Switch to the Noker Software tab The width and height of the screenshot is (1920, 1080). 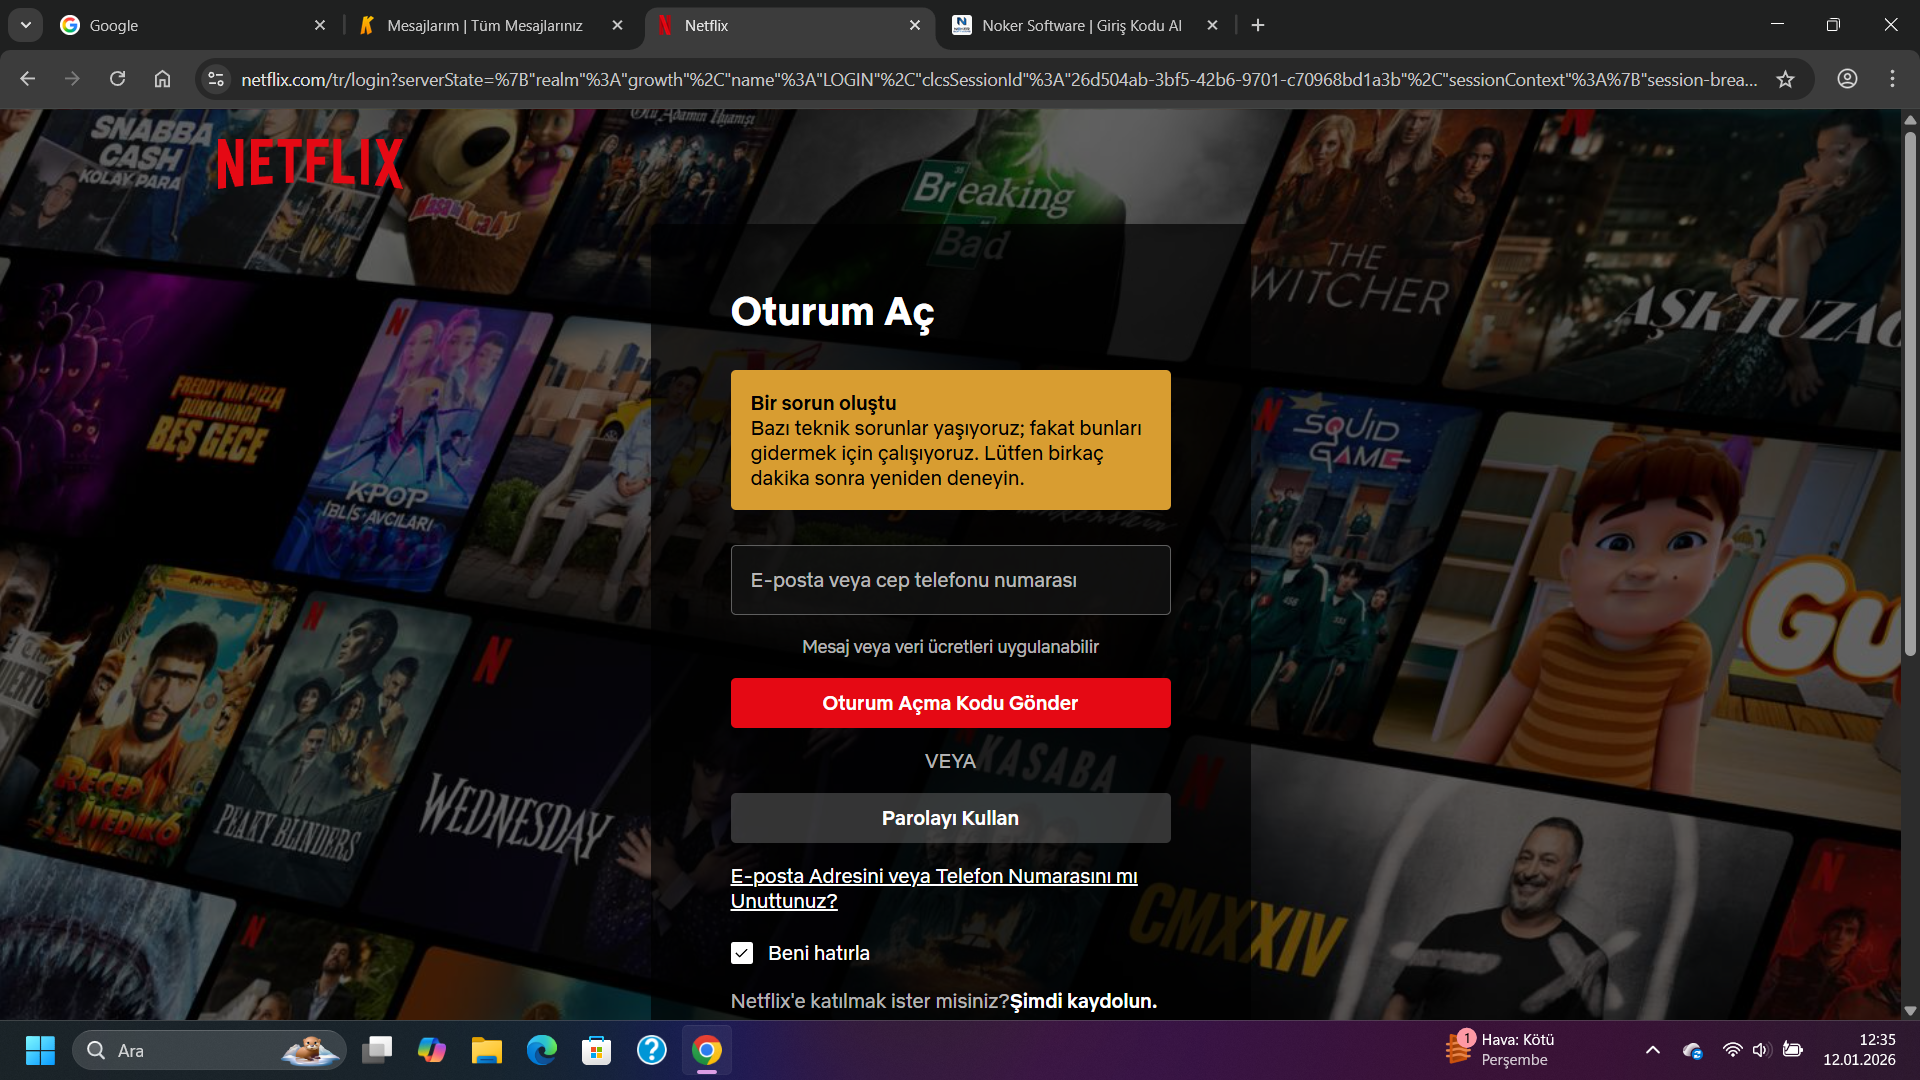click(x=1085, y=26)
